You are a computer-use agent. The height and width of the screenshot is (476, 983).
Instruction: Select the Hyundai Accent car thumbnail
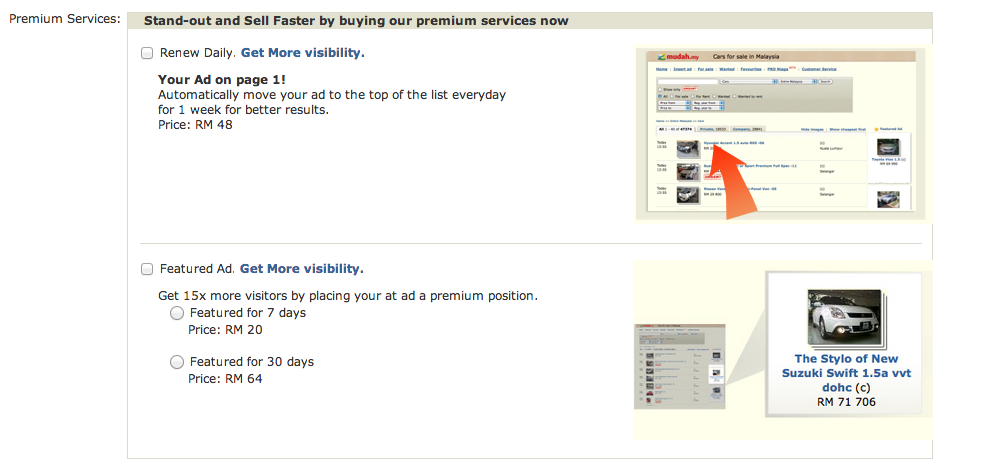coord(688,149)
